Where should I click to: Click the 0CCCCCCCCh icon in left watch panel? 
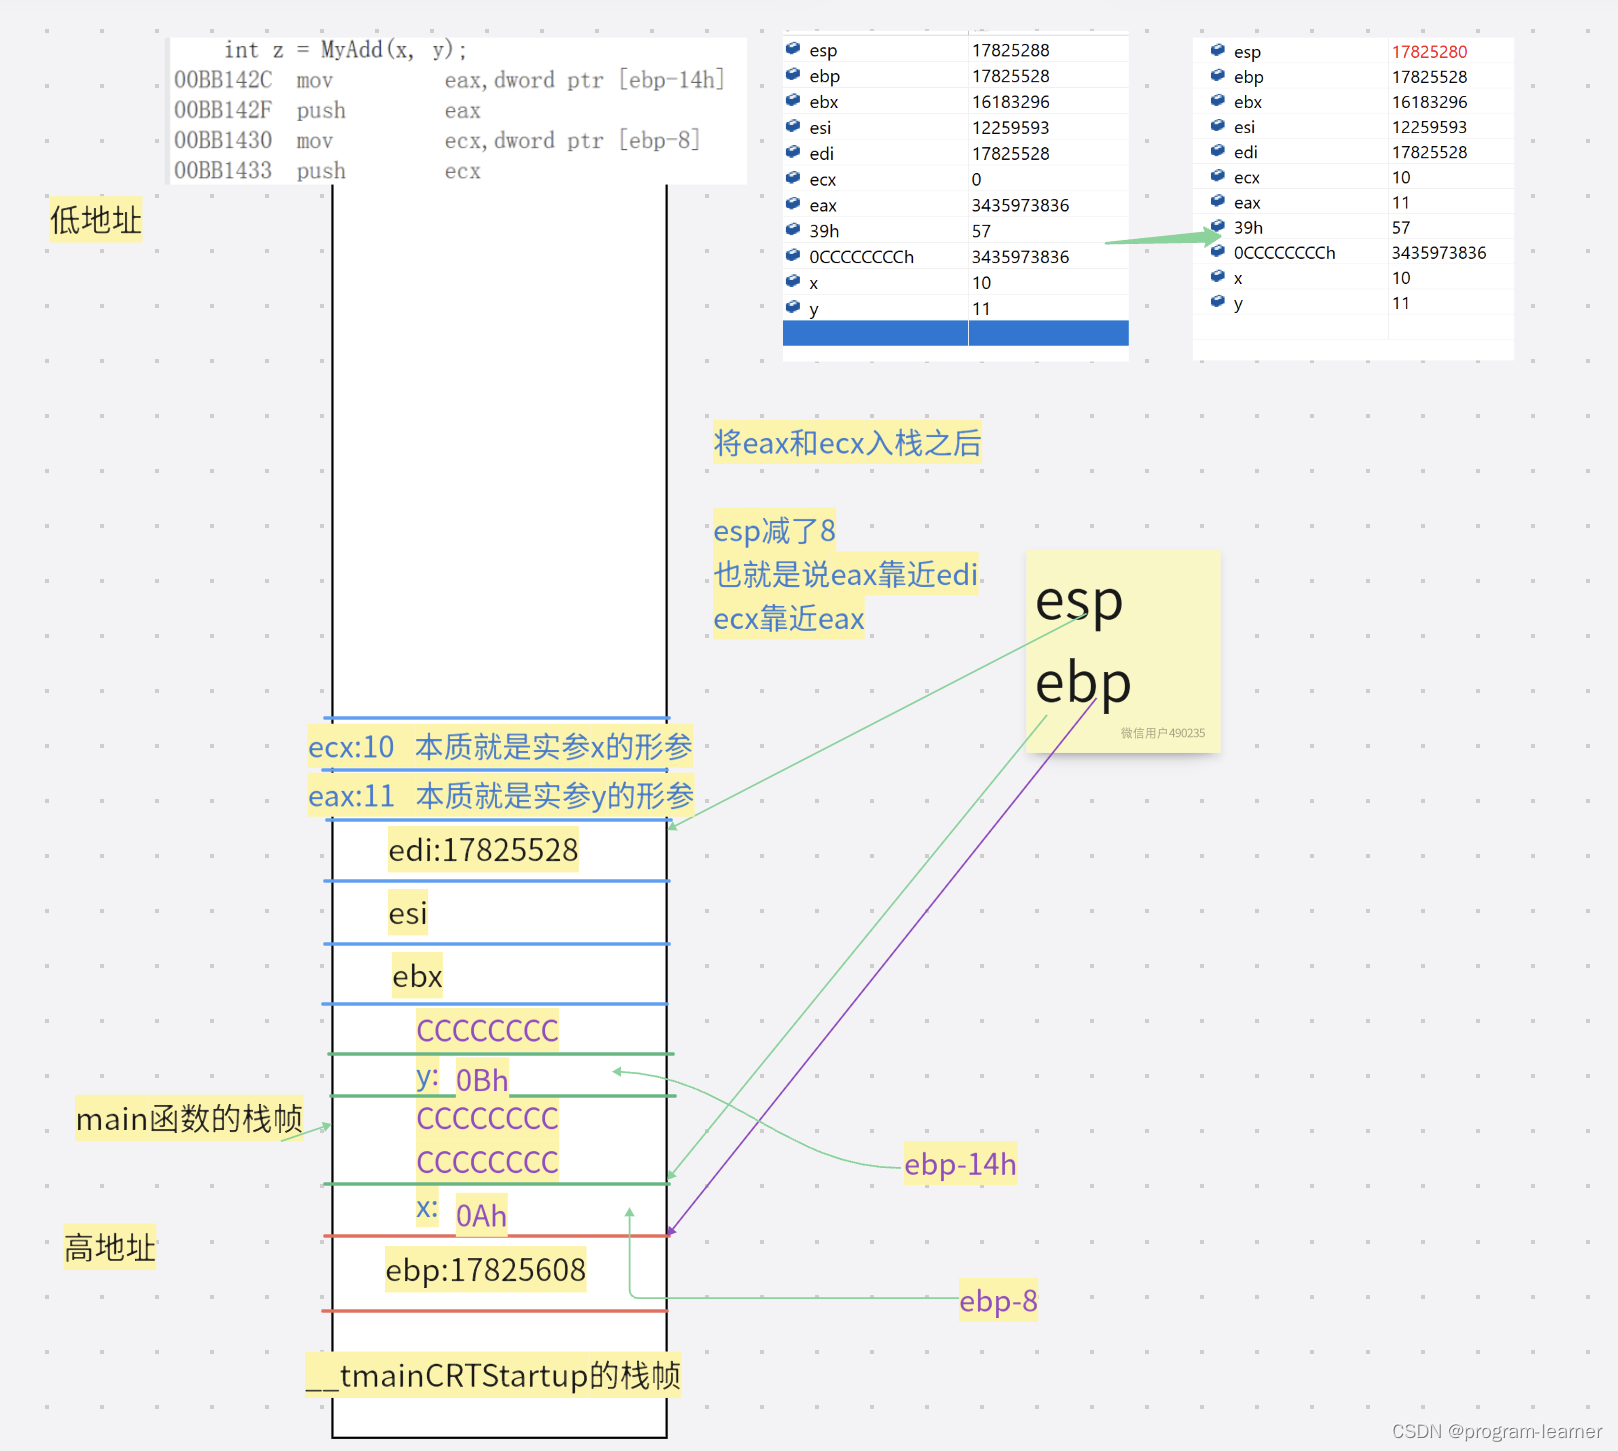click(x=793, y=255)
